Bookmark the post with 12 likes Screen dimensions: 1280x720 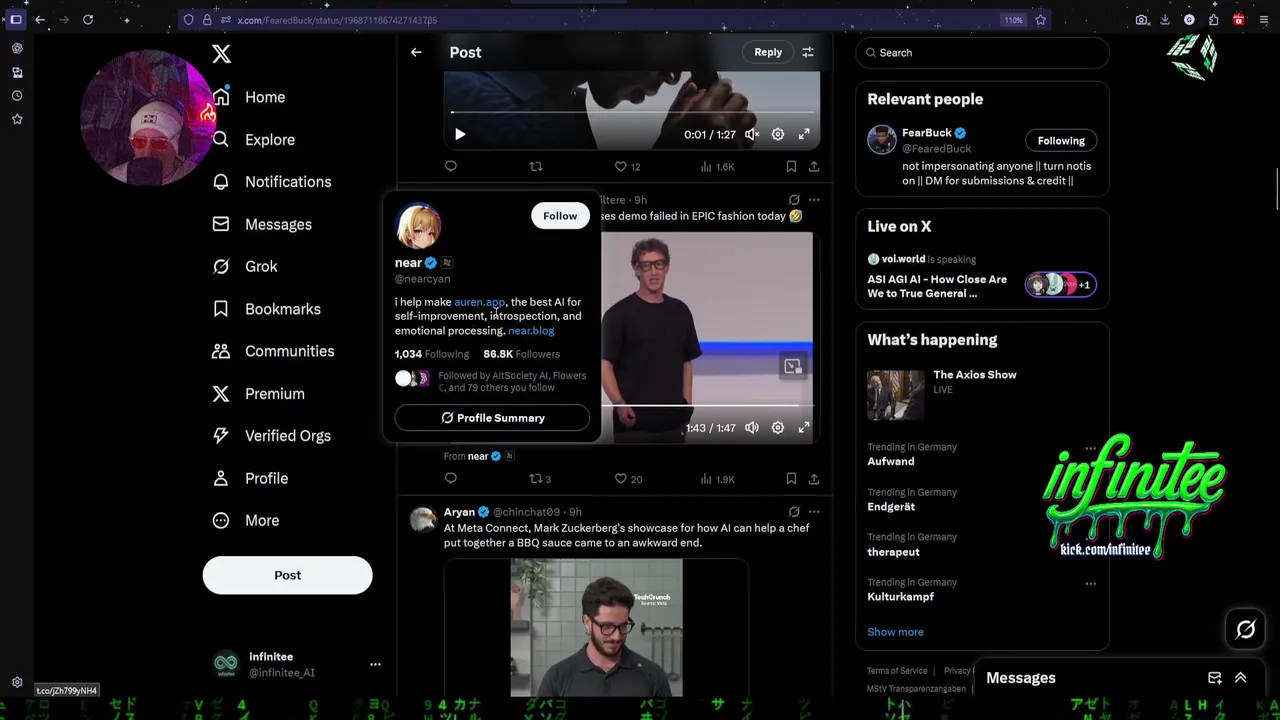pos(791,166)
